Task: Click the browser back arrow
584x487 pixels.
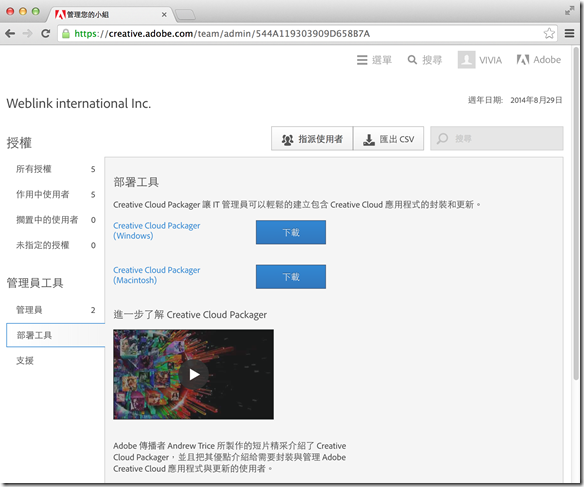Action: (x=10, y=34)
